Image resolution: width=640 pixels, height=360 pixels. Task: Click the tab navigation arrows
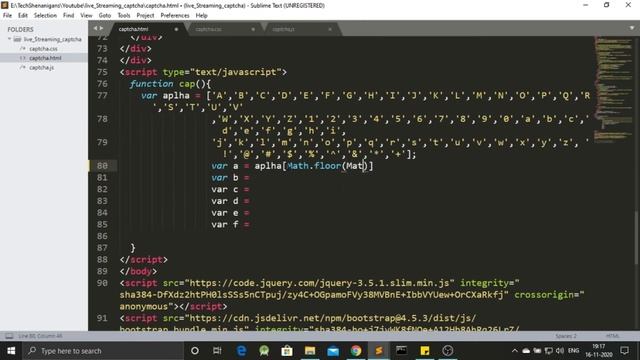point(98,28)
